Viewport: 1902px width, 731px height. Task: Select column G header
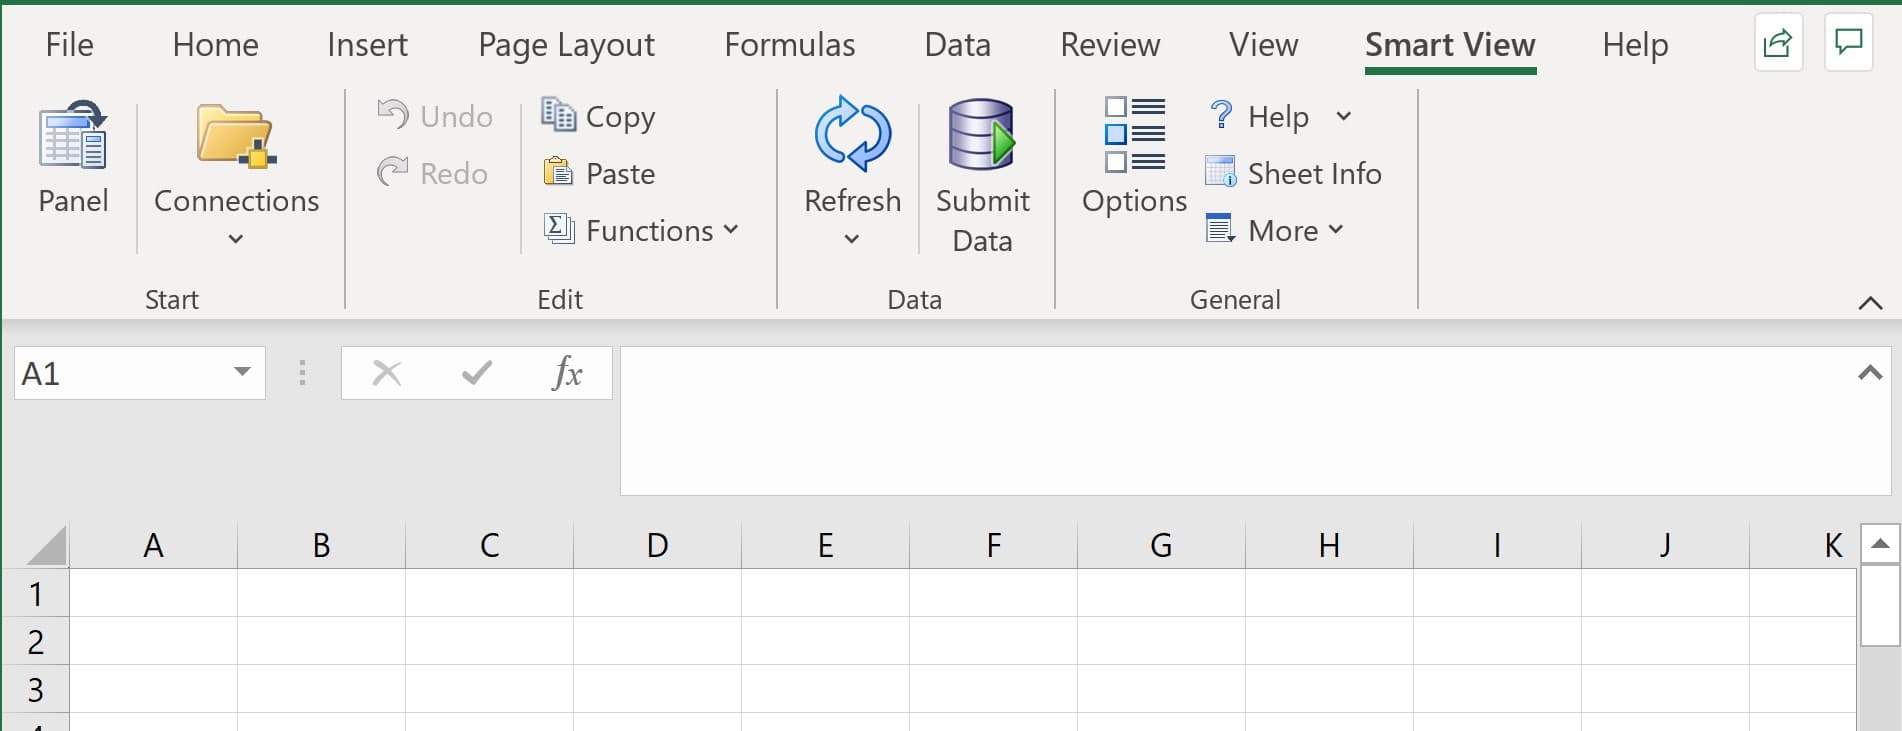coord(1161,545)
